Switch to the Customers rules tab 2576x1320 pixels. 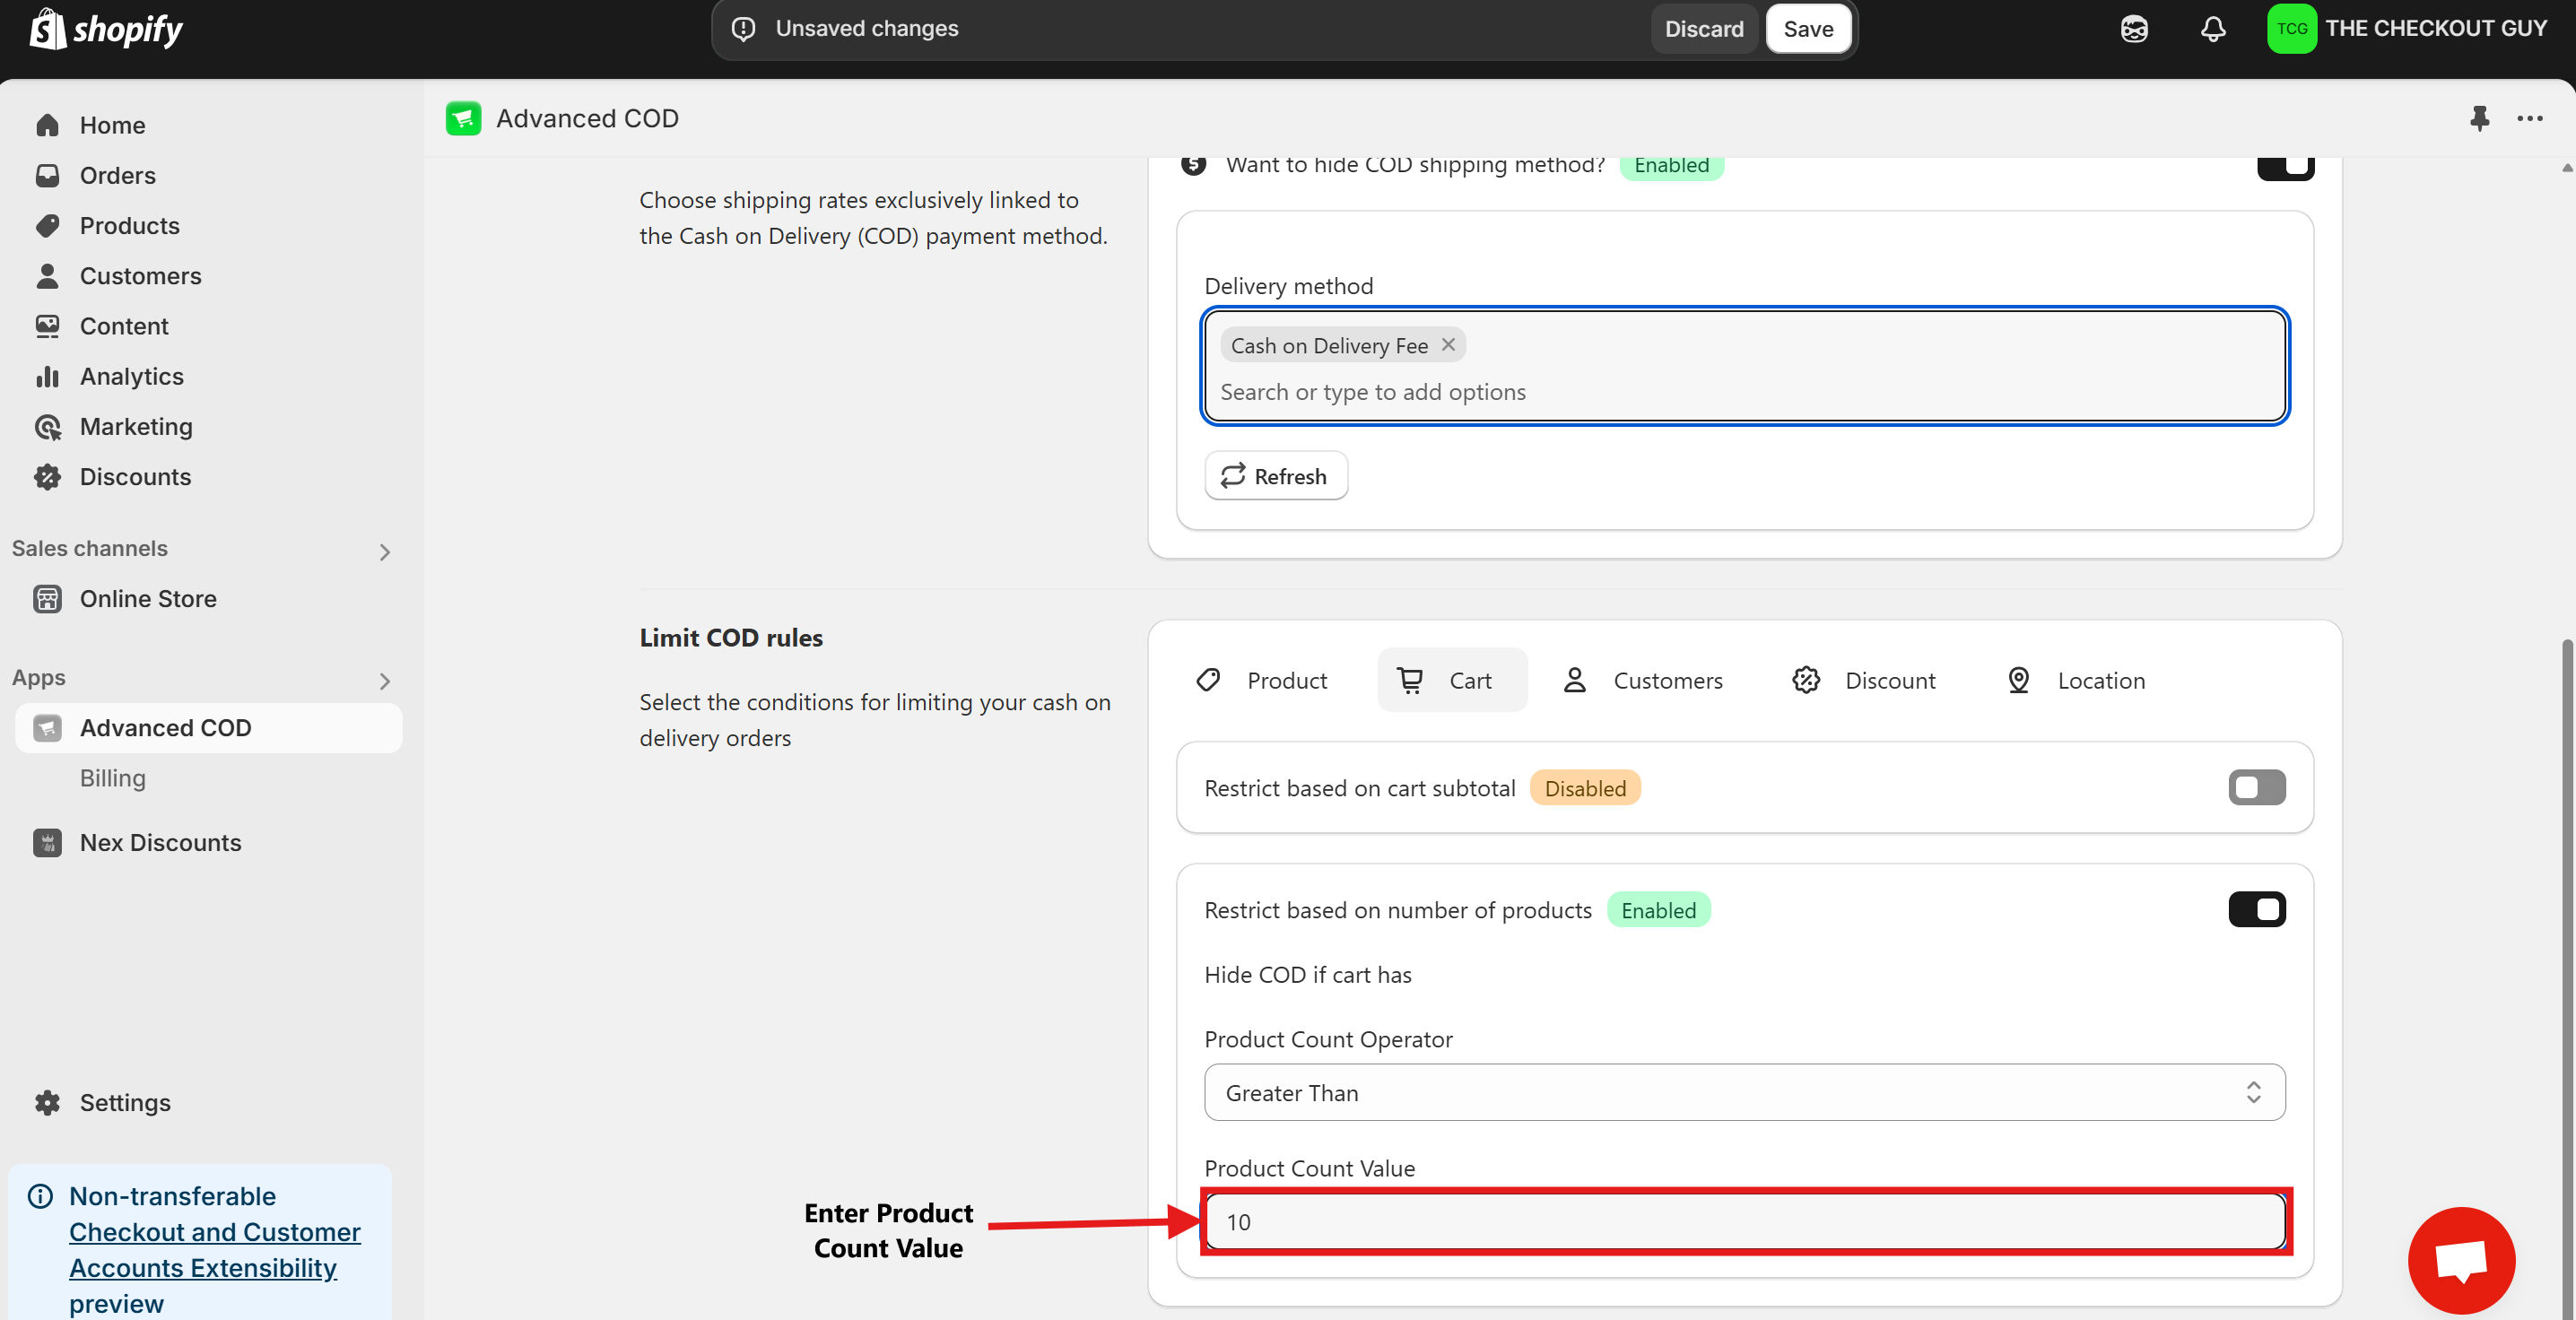pyautogui.click(x=1643, y=680)
